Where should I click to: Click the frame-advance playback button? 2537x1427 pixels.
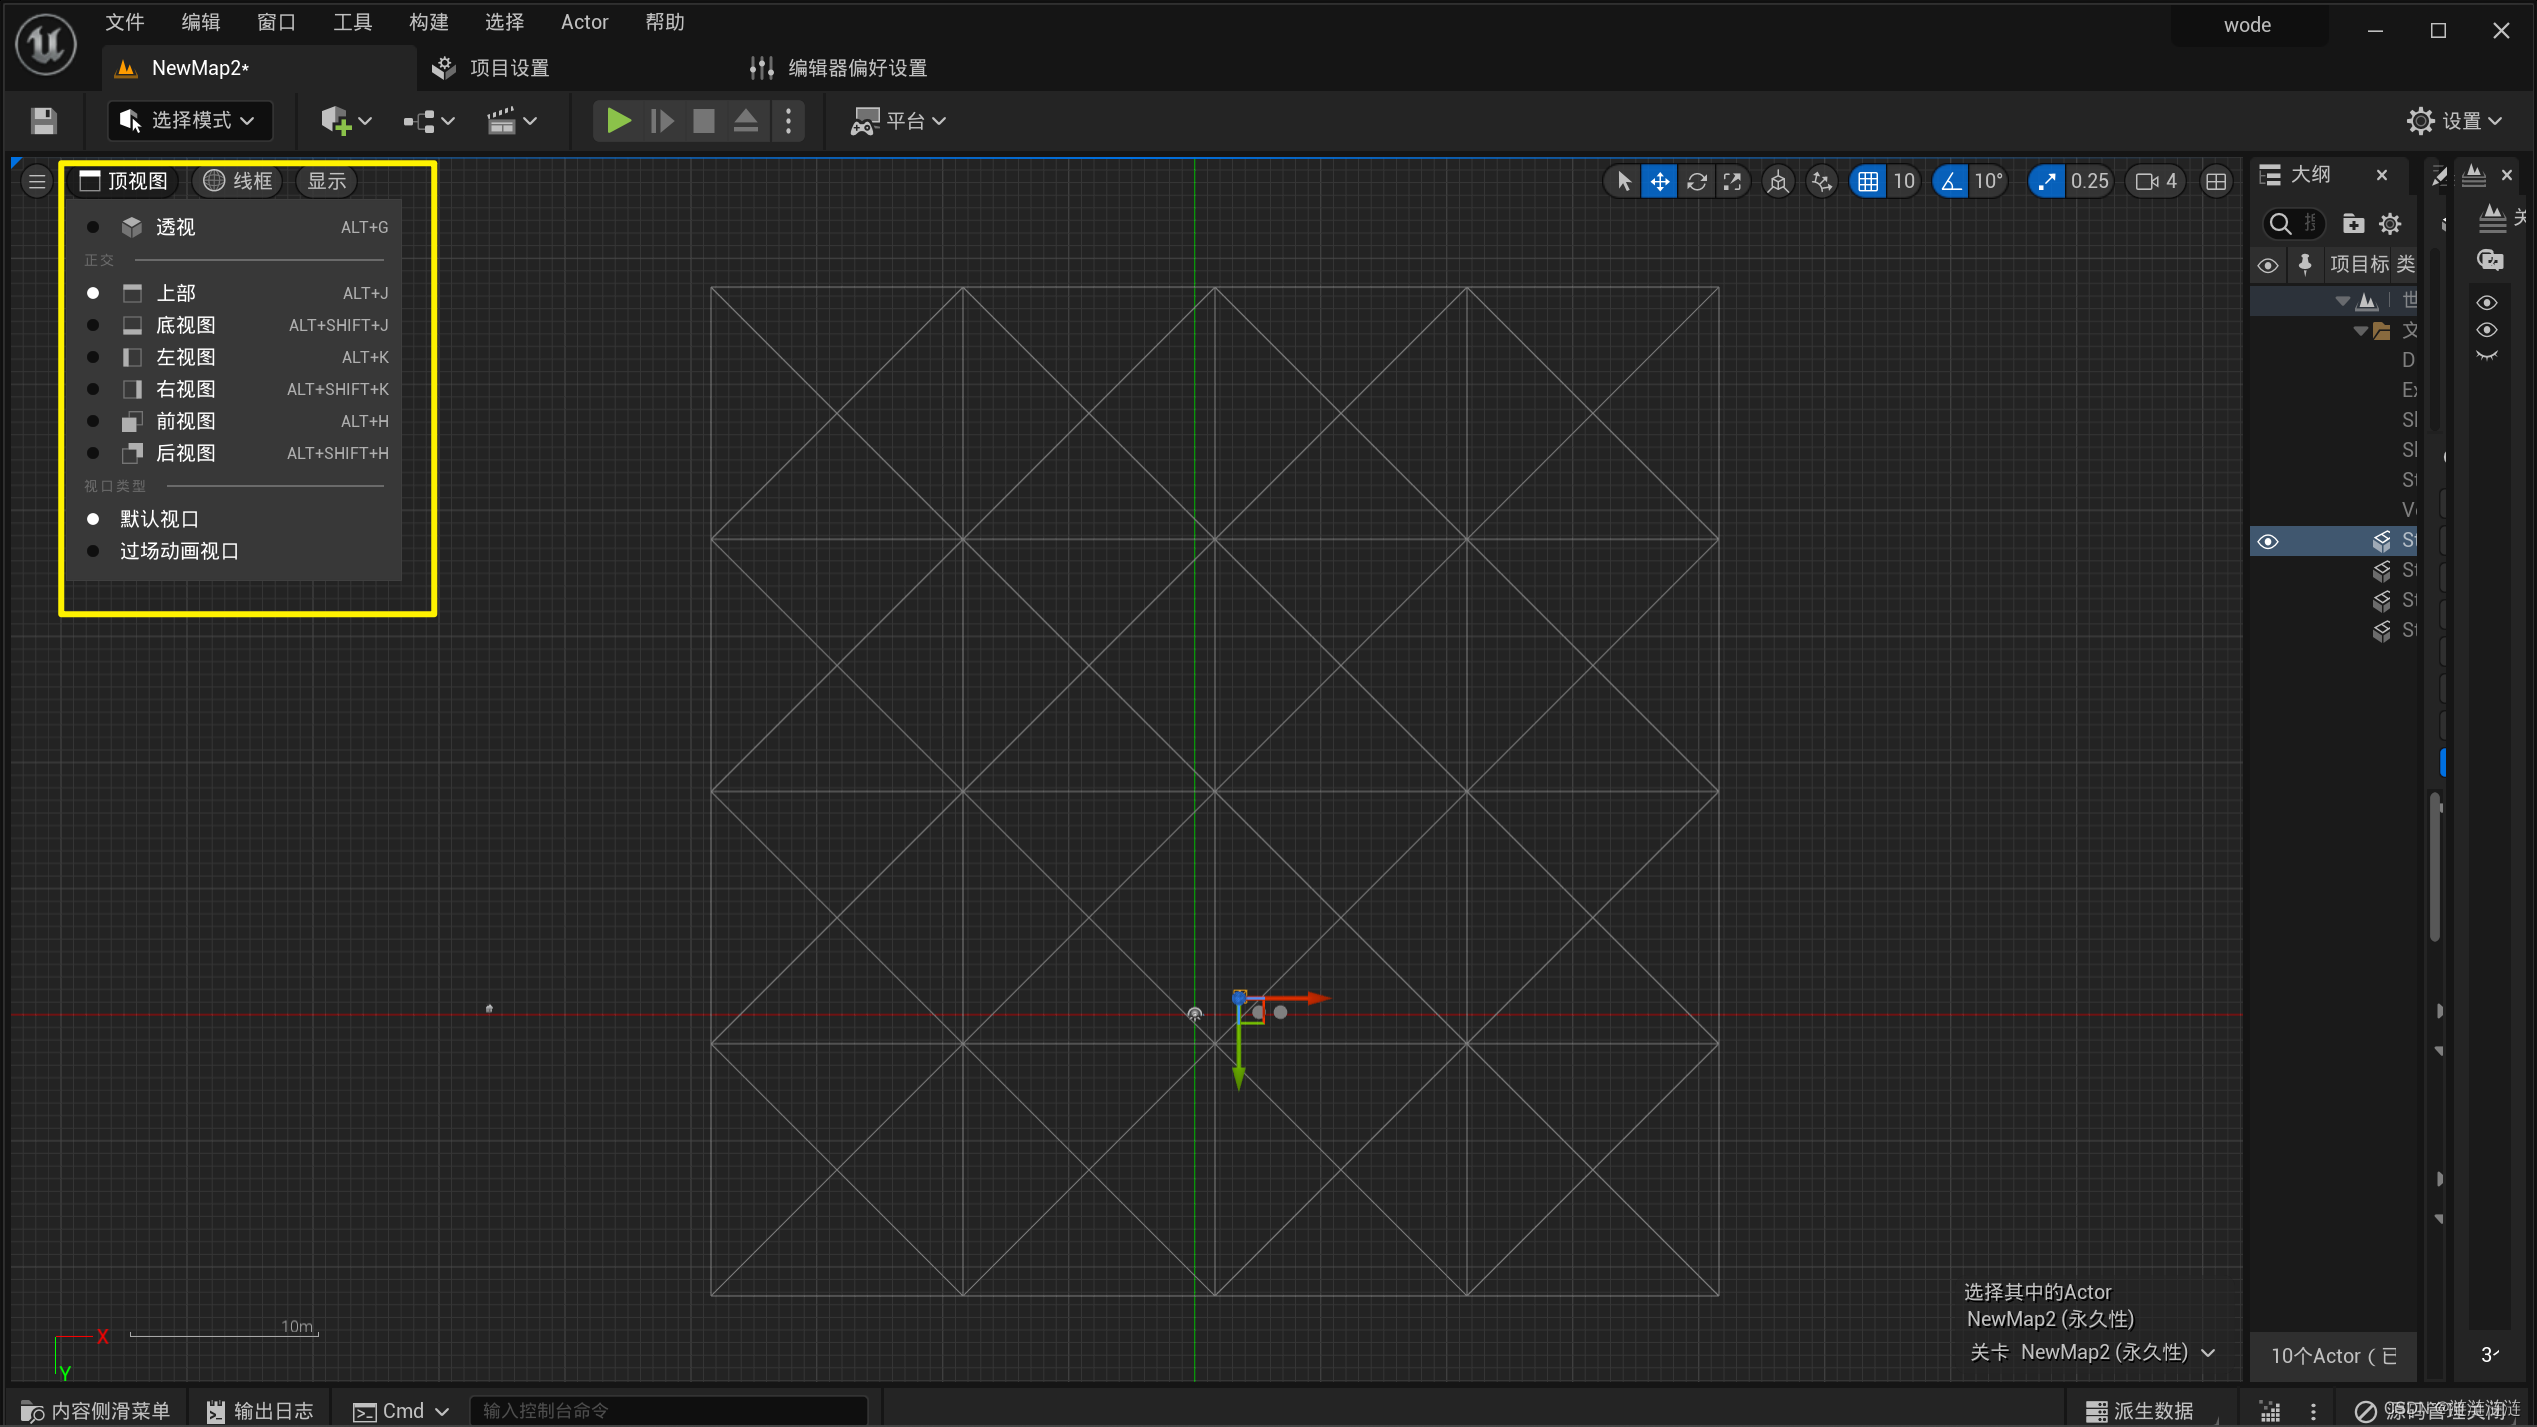click(661, 121)
